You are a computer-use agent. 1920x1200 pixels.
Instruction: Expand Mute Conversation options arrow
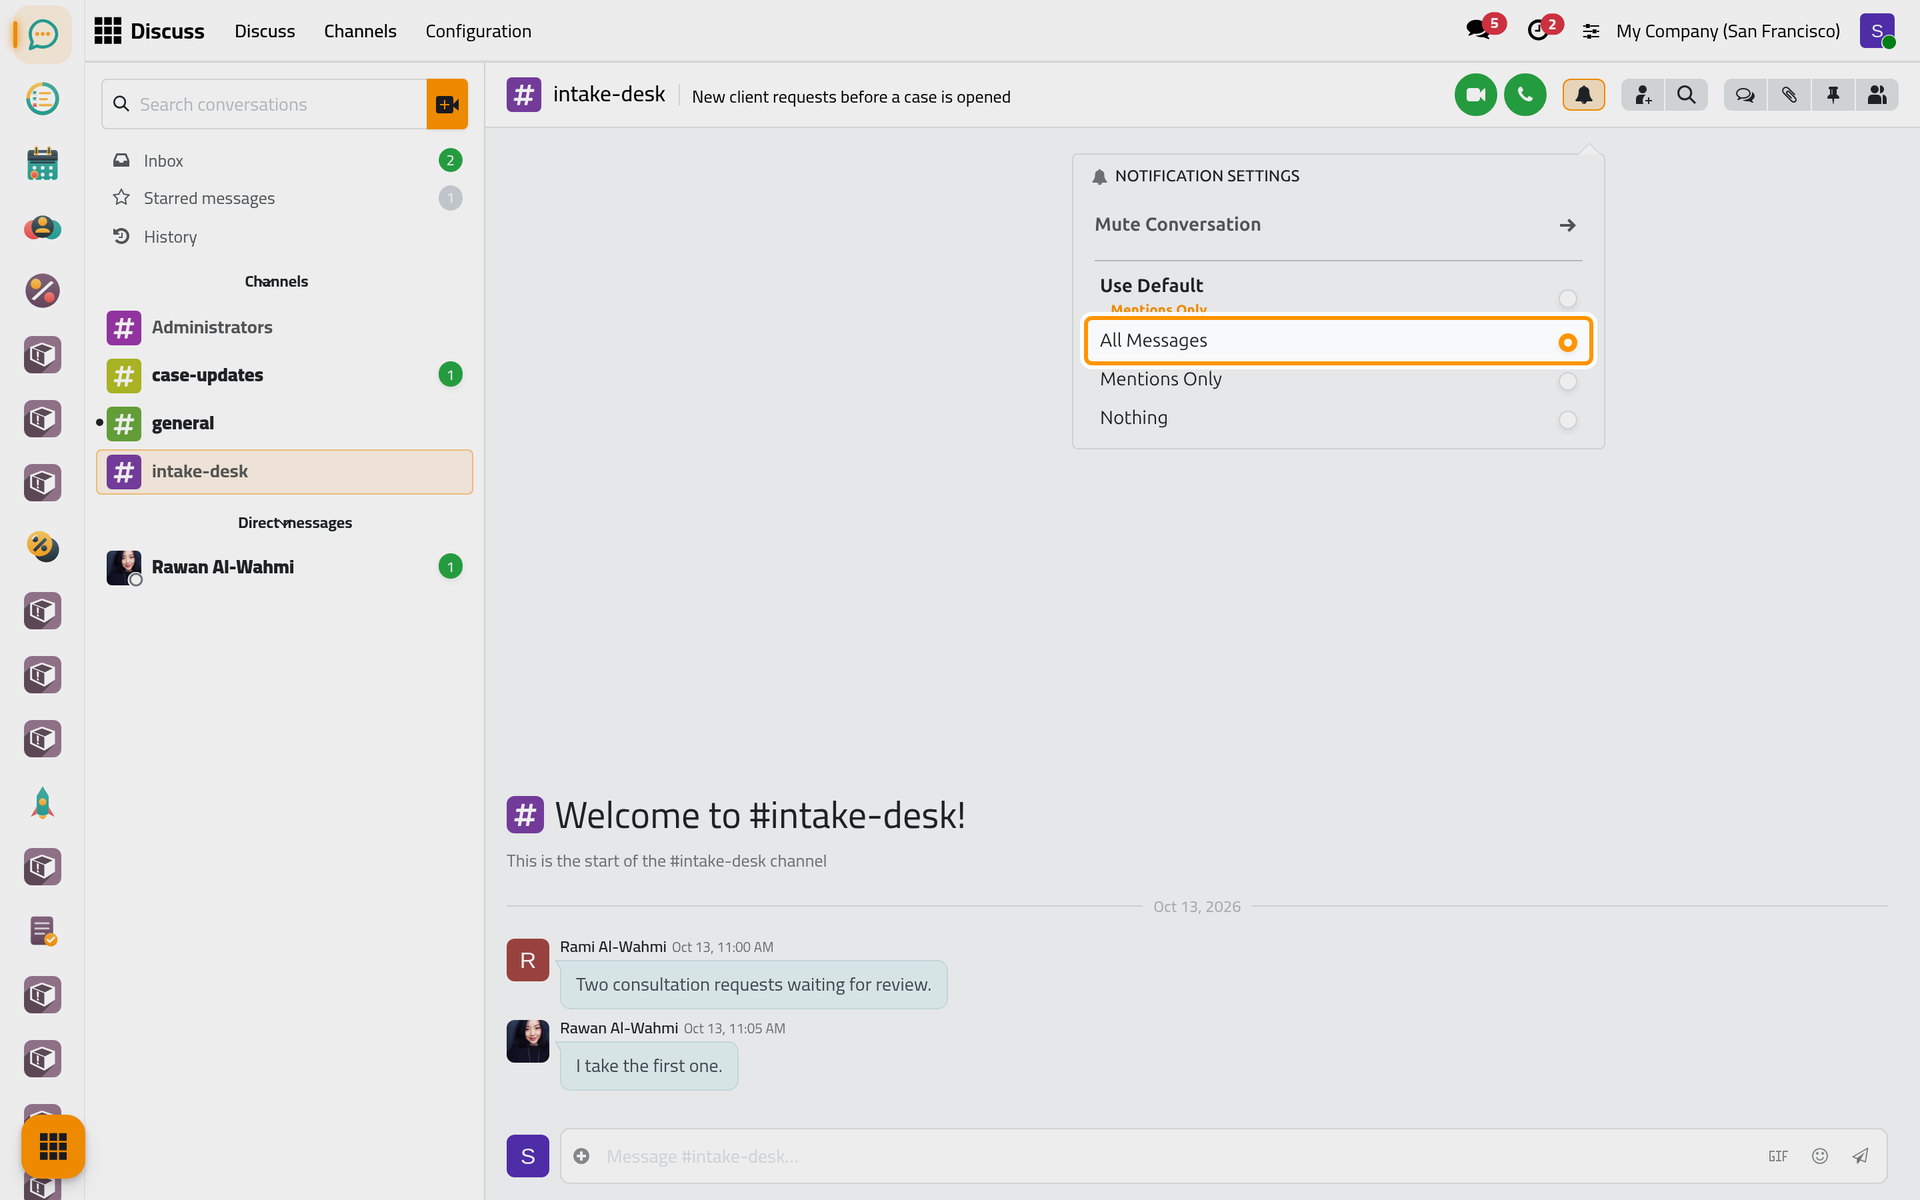pos(1567,225)
